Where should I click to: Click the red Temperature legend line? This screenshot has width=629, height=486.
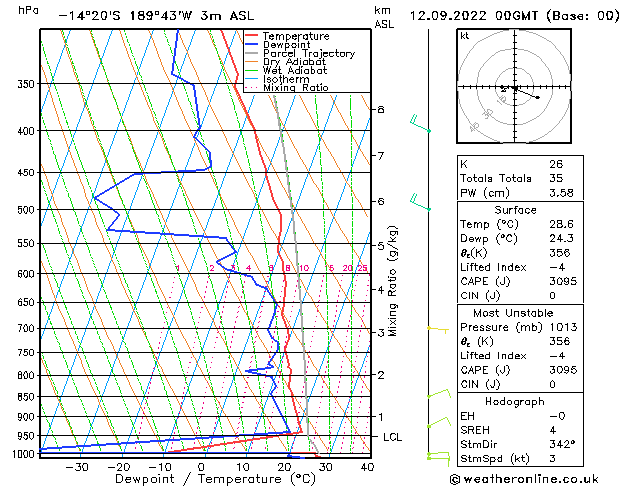coord(252,36)
